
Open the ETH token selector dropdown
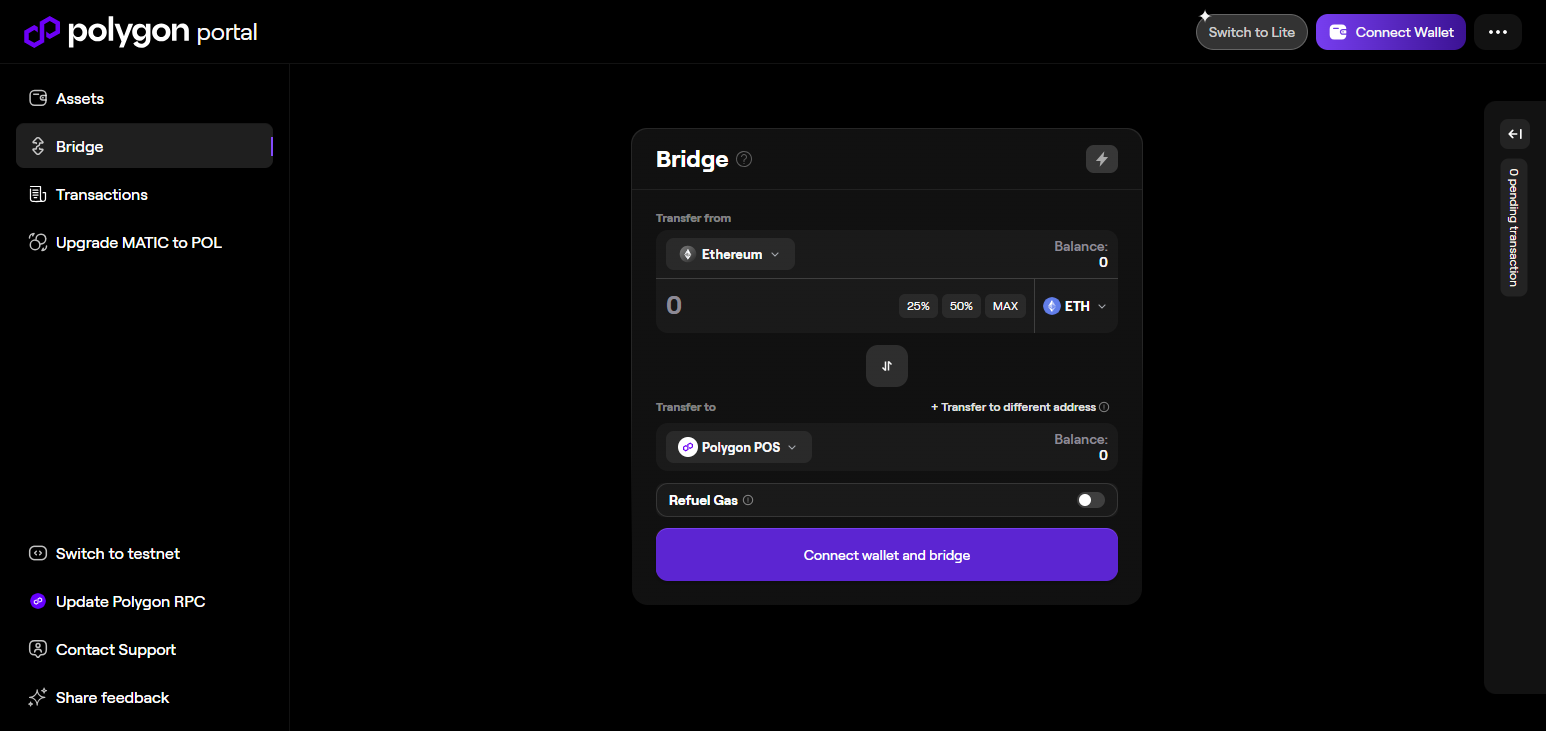pyautogui.click(x=1075, y=305)
